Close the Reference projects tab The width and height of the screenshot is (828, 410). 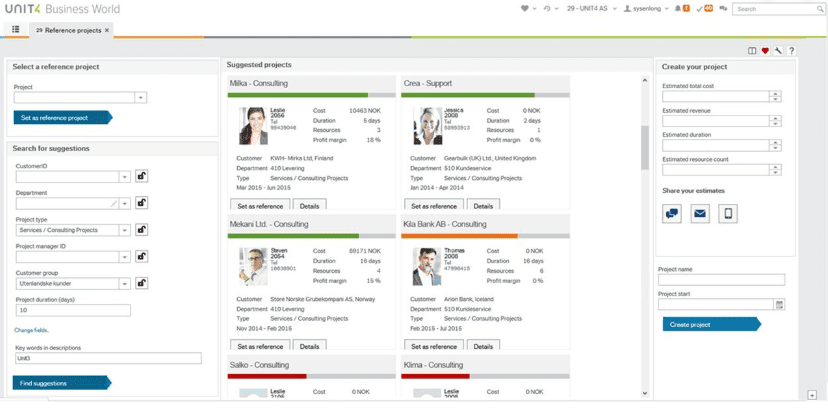107,30
